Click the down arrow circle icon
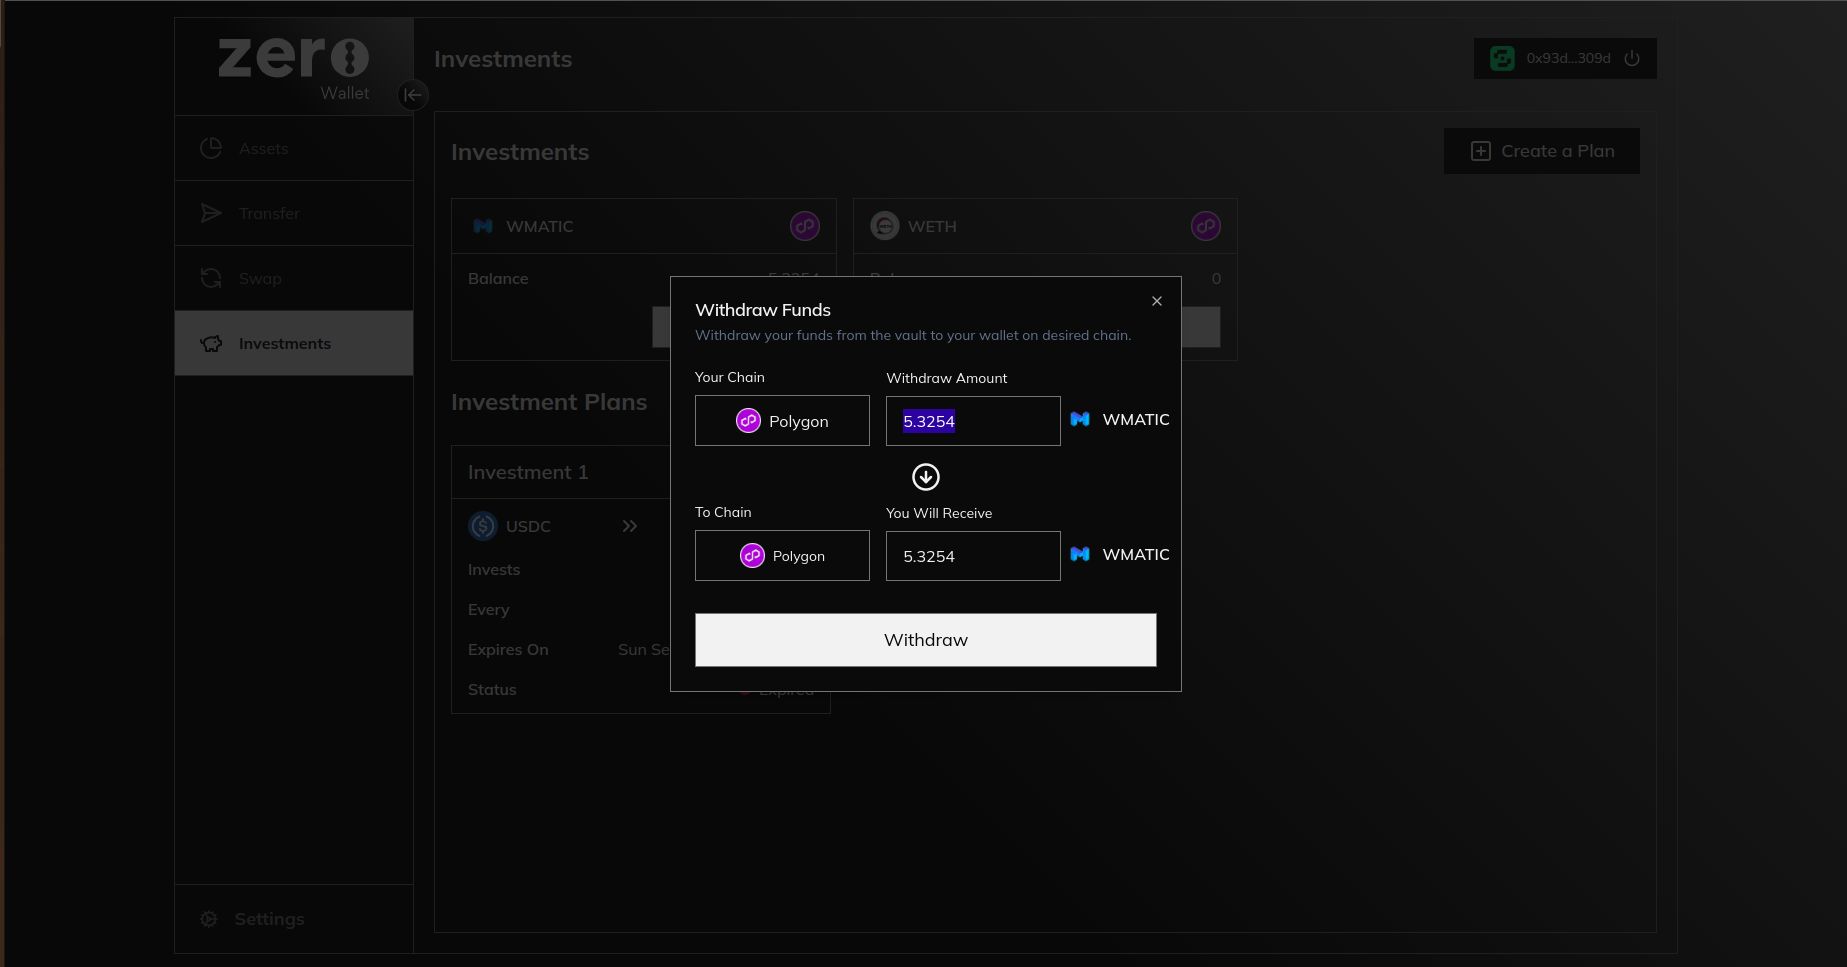1847x967 pixels. (x=926, y=477)
